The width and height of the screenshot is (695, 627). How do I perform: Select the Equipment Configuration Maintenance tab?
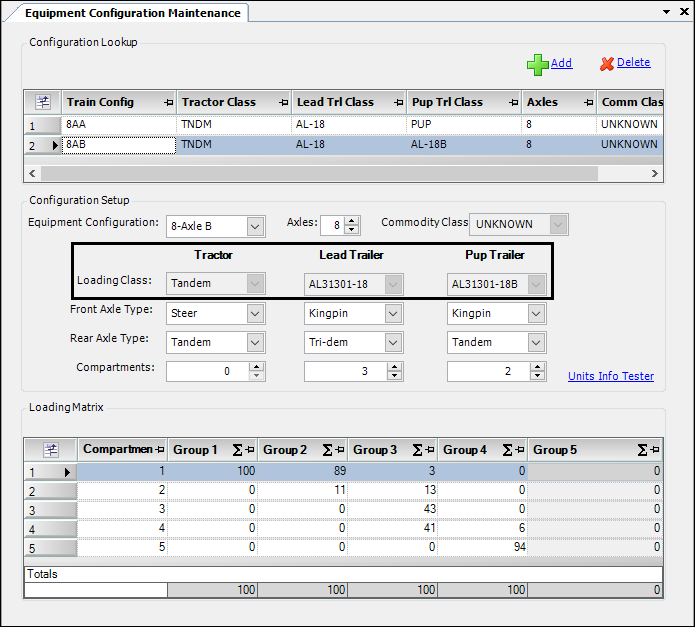tap(132, 13)
